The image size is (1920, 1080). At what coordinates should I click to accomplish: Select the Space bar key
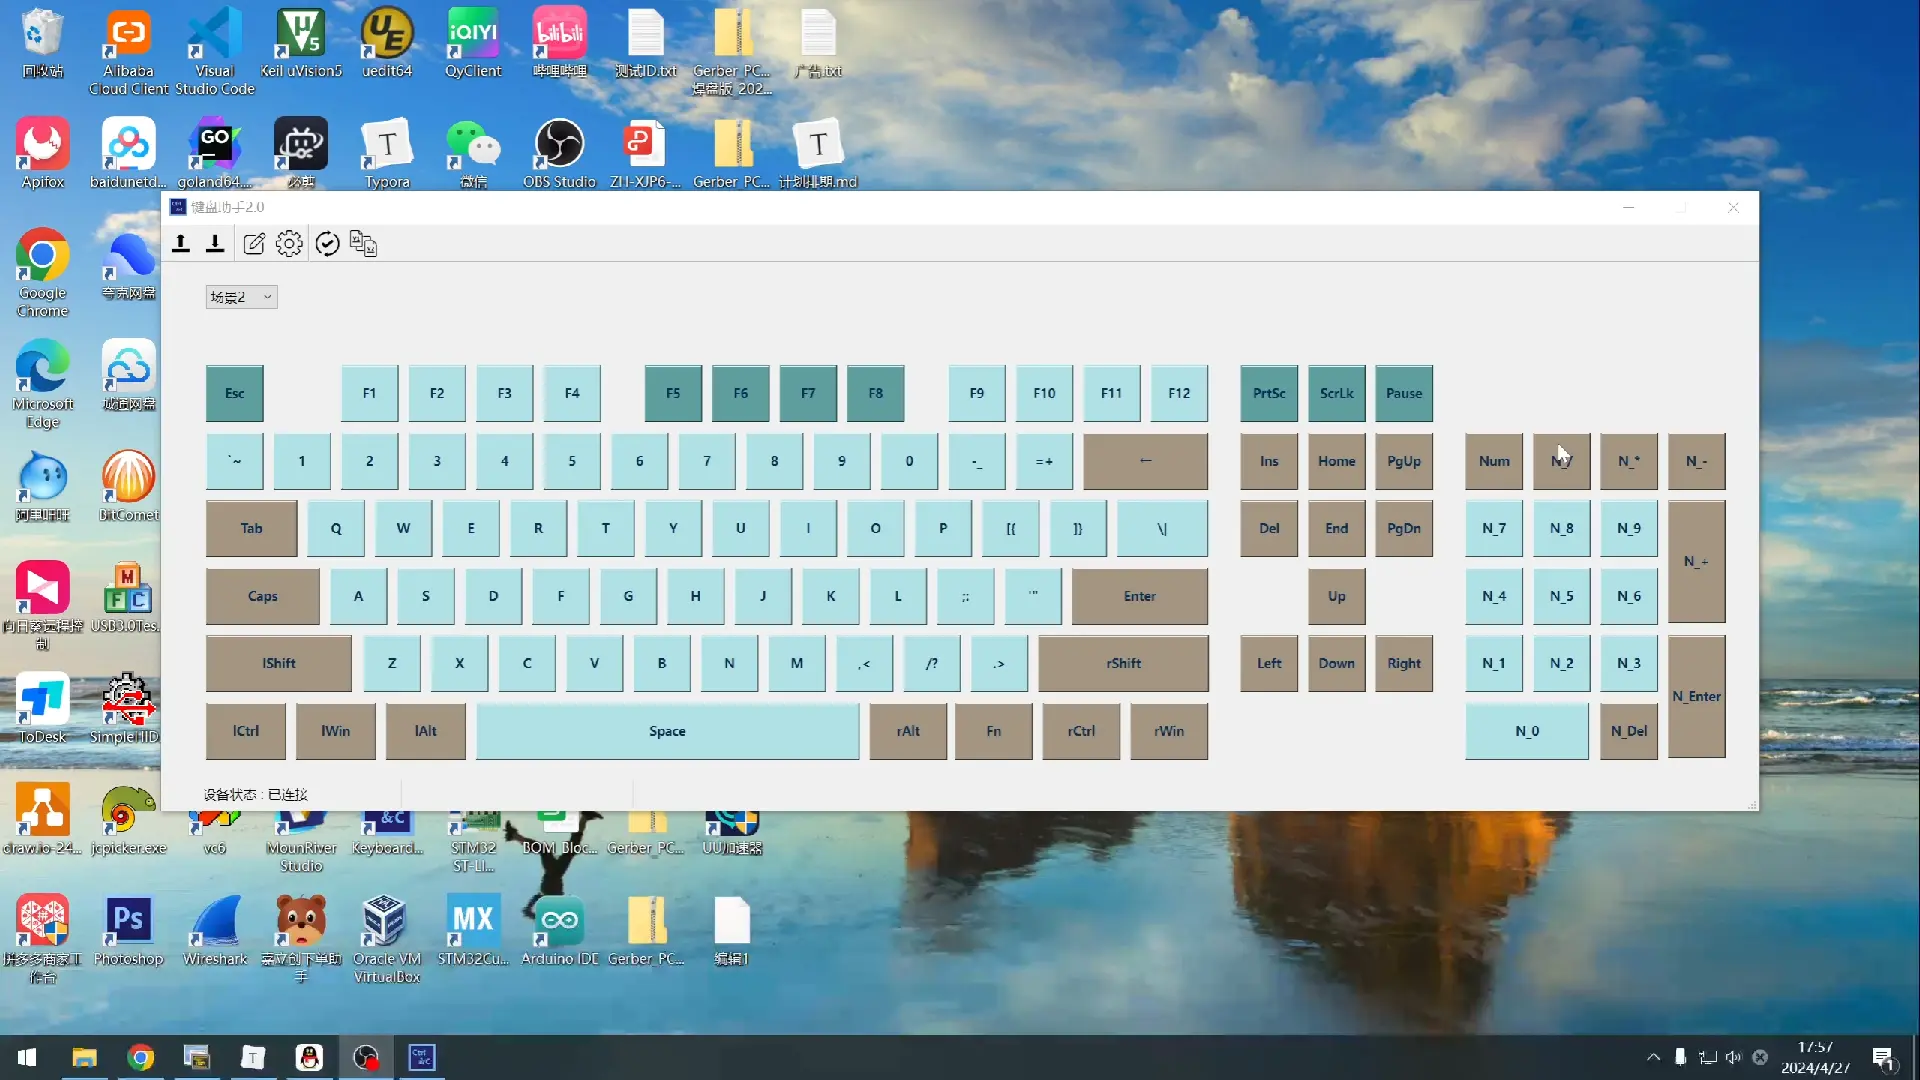tap(667, 731)
